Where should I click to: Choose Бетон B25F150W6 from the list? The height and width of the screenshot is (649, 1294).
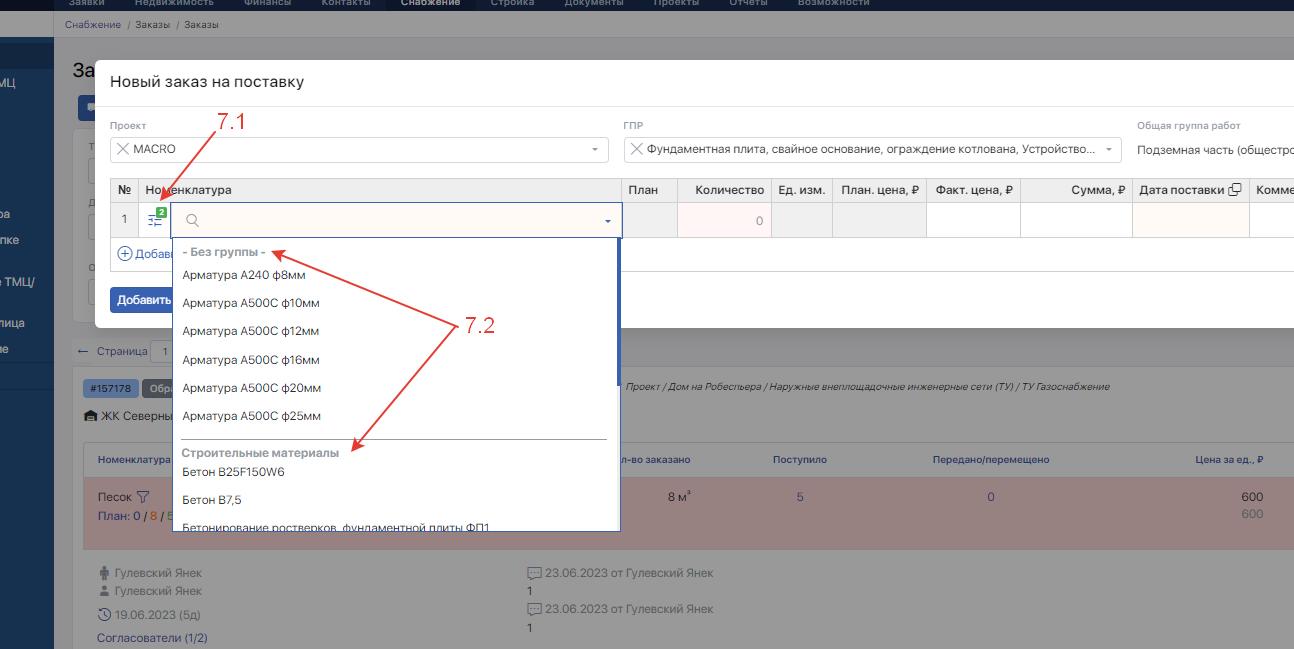point(233,472)
